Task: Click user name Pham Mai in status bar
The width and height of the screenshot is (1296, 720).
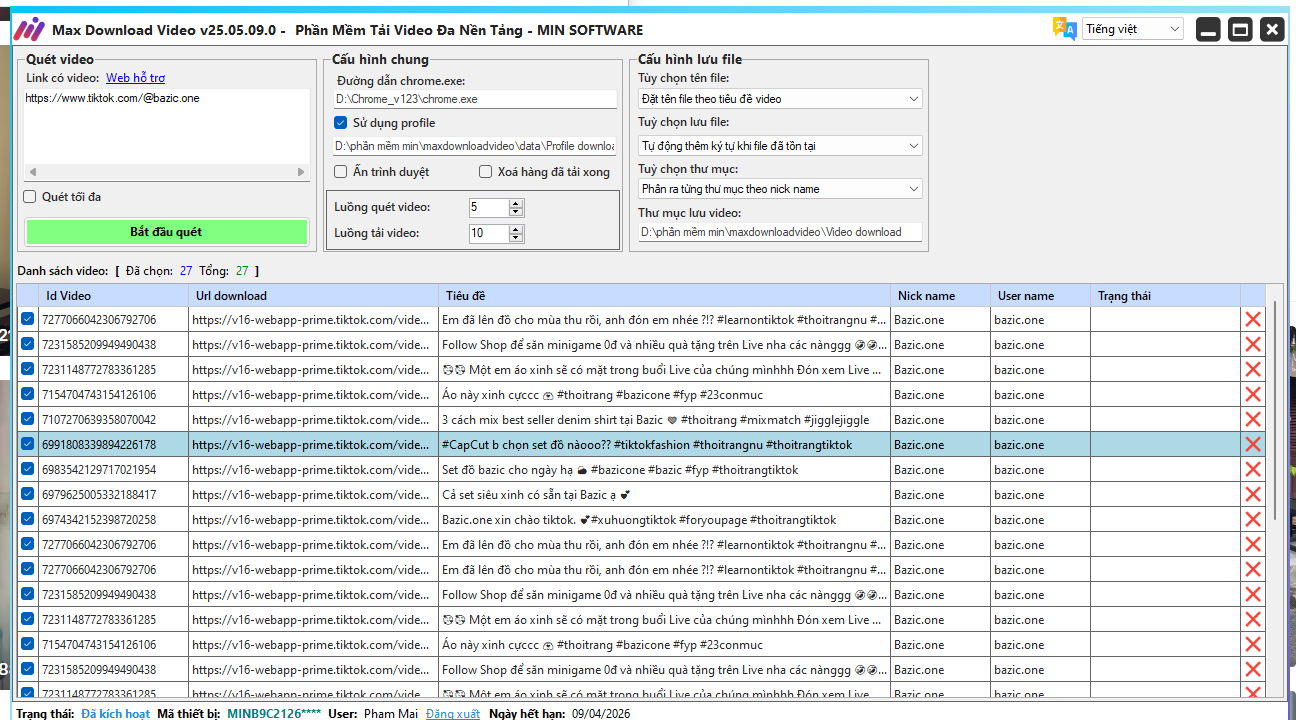Action: tap(391, 714)
